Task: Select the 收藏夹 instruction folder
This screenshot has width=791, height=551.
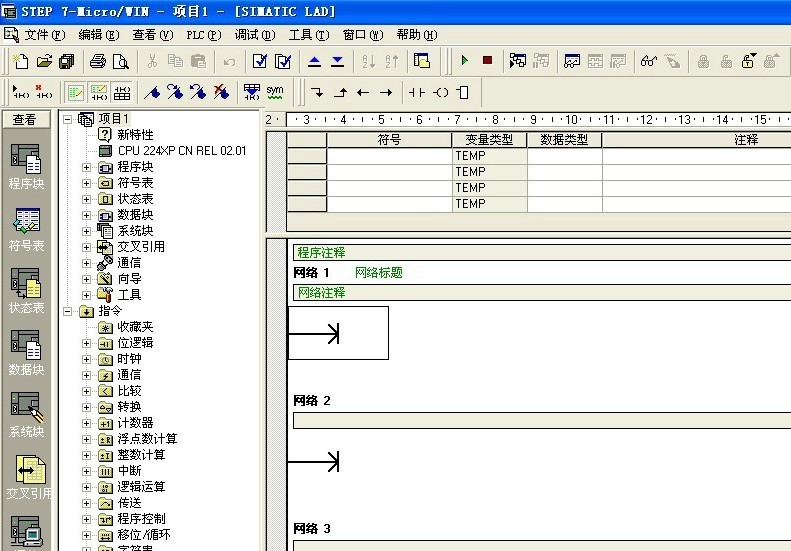Action: pos(135,327)
